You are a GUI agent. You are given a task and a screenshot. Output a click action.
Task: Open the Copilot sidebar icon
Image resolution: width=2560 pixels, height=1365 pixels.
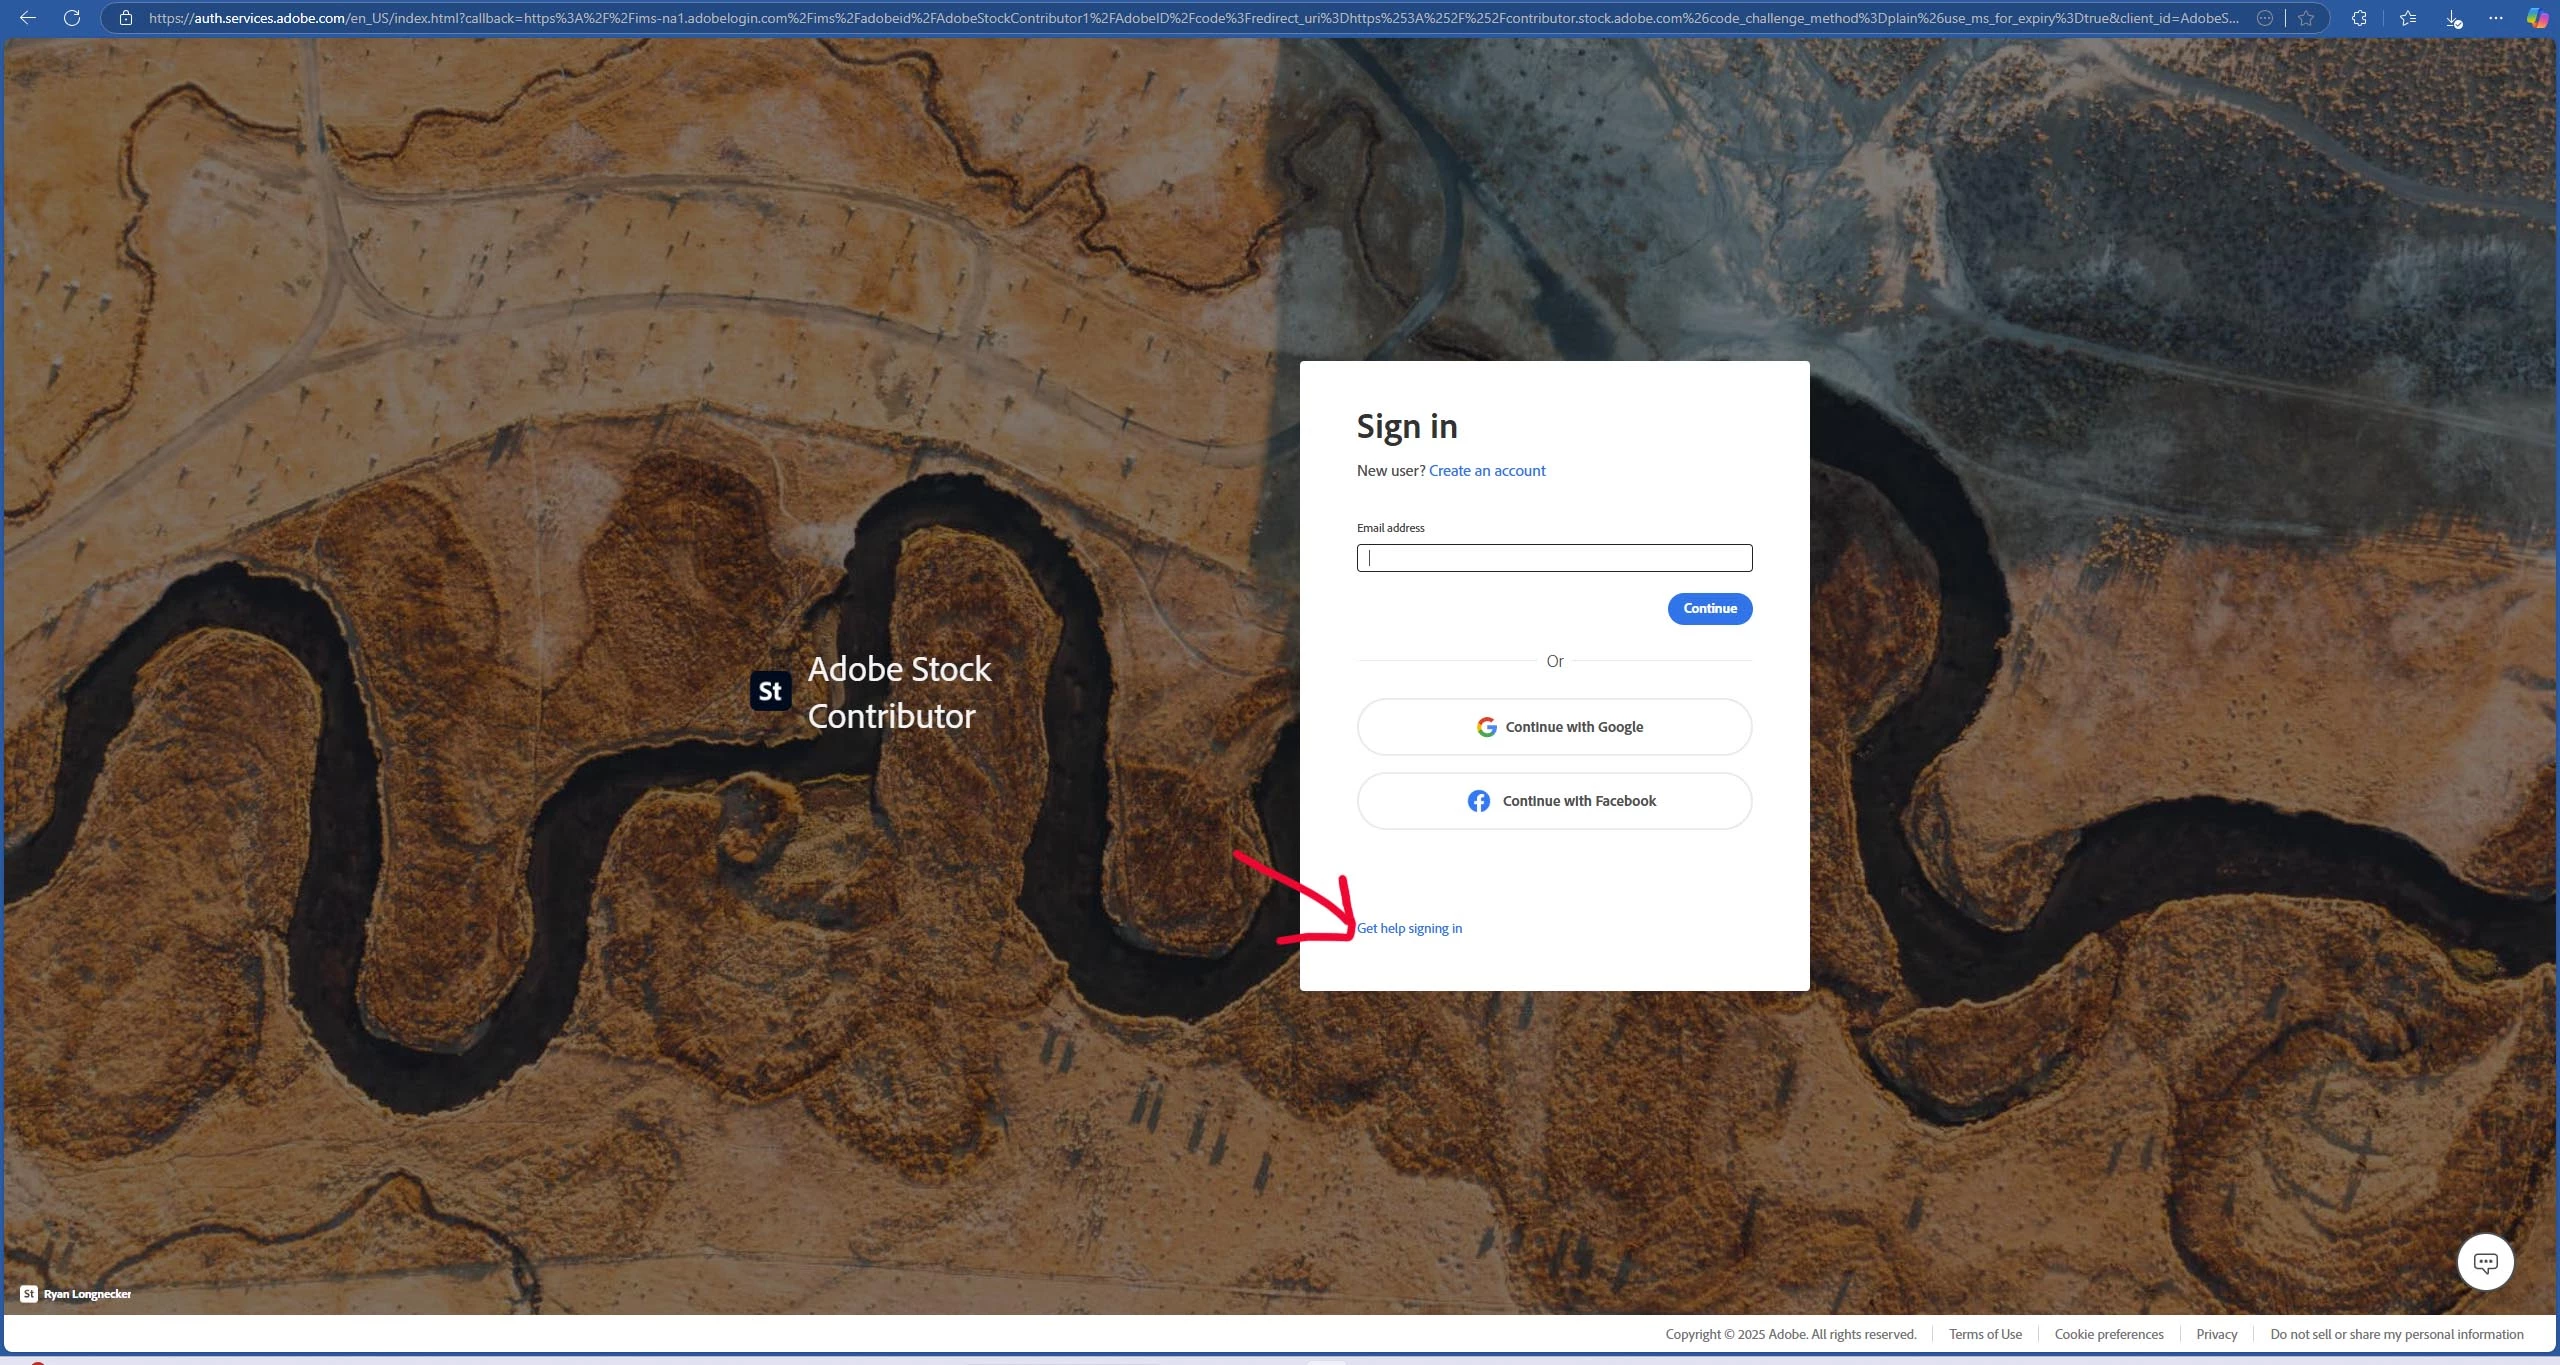[x=2536, y=18]
